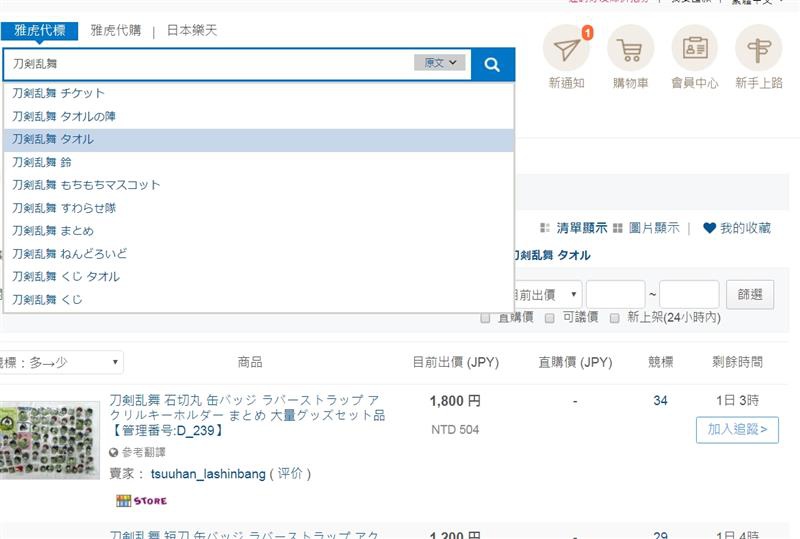Open the 目前出價 price type dropdown
The height and width of the screenshot is (539, 800).
tap(546, 295)
